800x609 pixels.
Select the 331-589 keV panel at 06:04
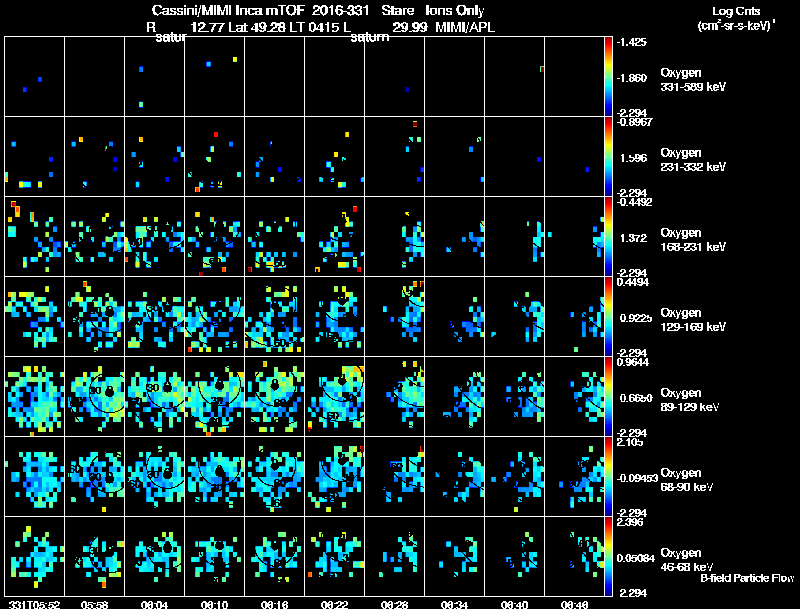tap(155, 77)
